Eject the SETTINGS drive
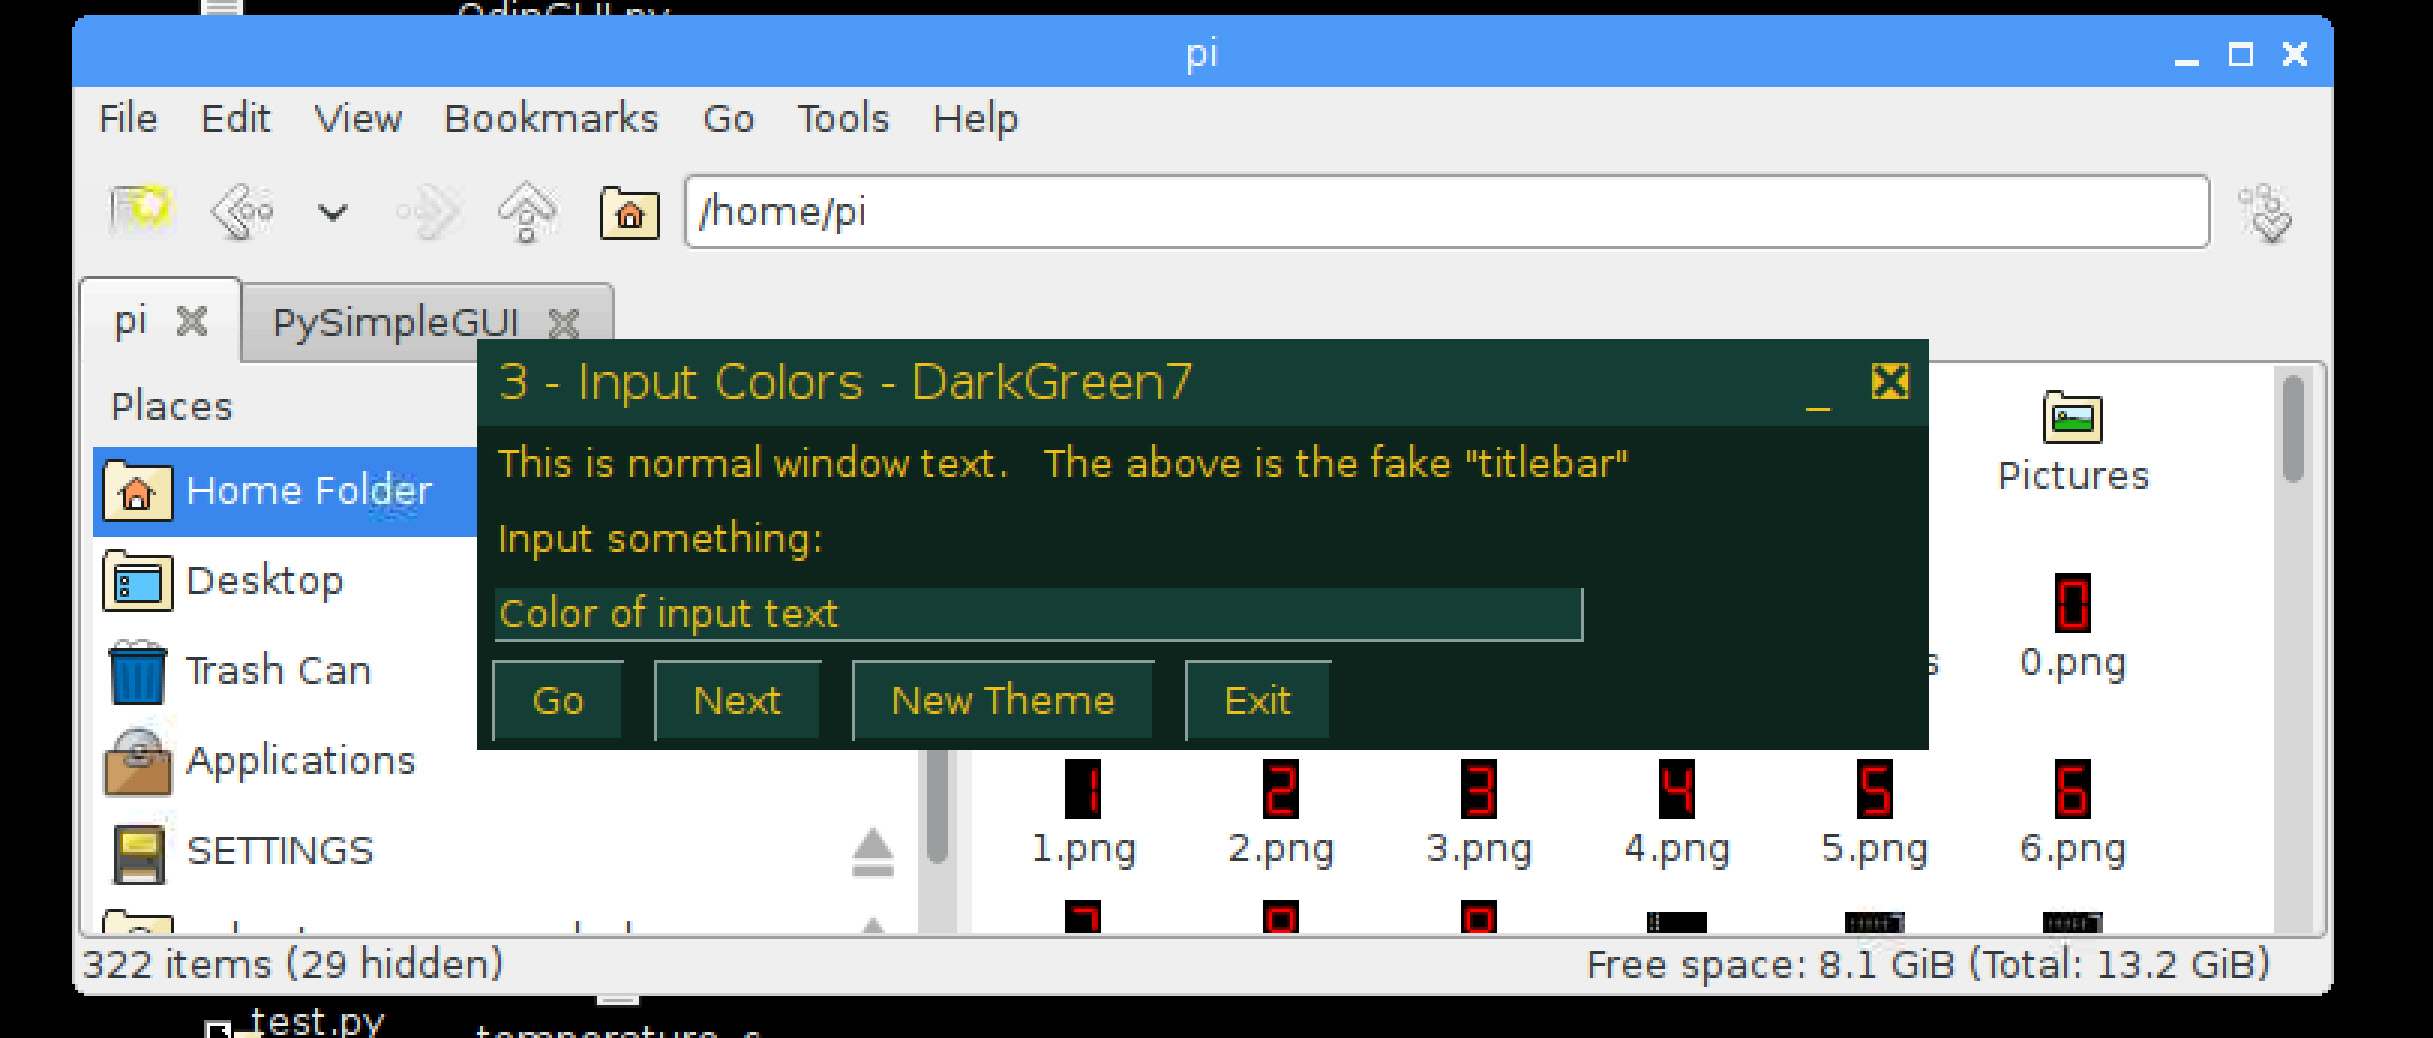 (x=872, y=852)
